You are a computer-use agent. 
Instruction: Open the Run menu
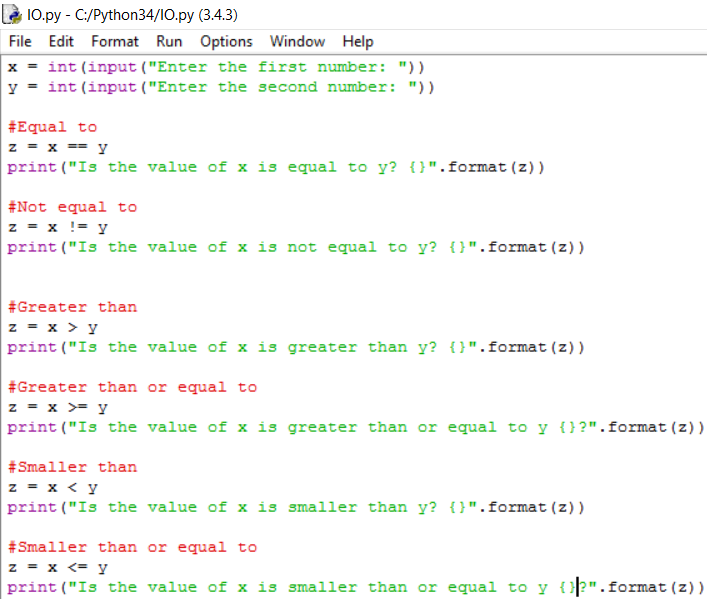point(169,41)
